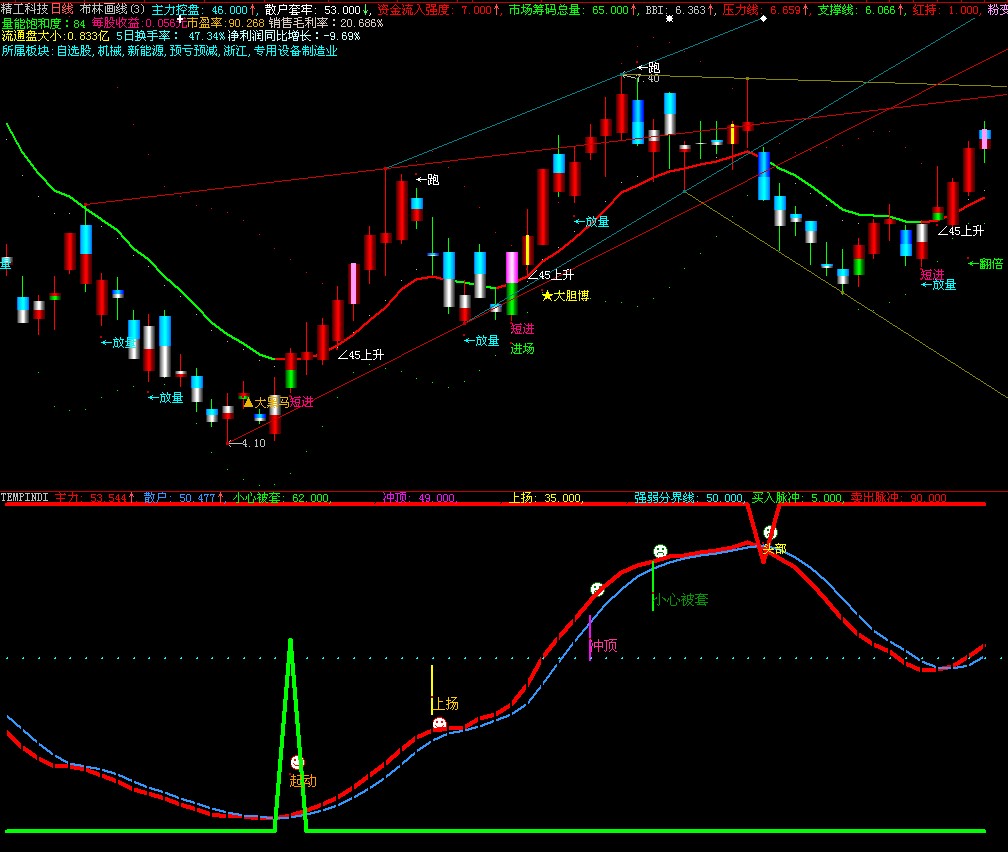Click the smiley icon below 上扬 label
This screenshot has width=1008, height=852.
point(440,723)
